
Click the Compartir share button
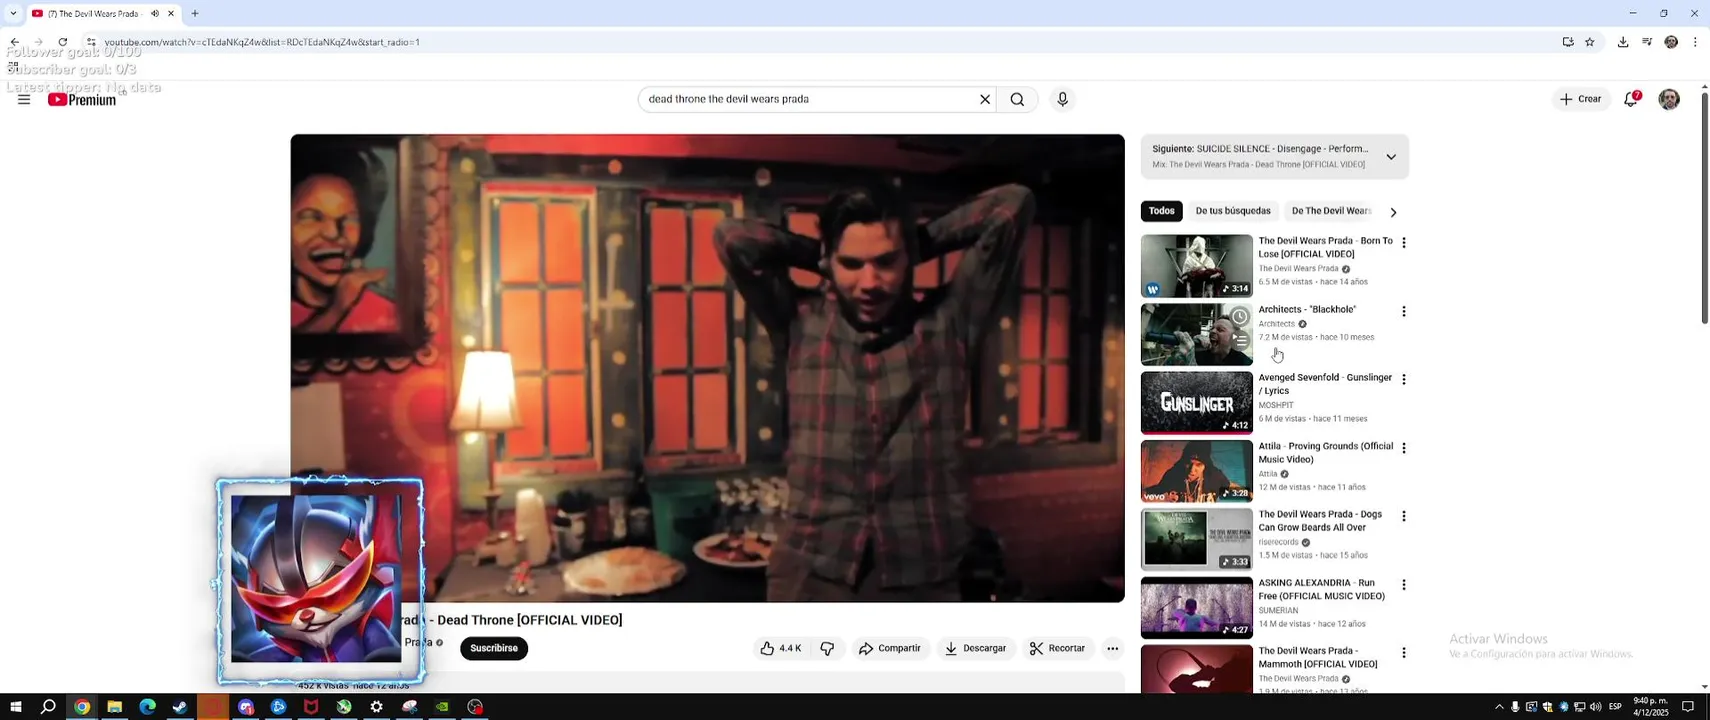point(890,648)
